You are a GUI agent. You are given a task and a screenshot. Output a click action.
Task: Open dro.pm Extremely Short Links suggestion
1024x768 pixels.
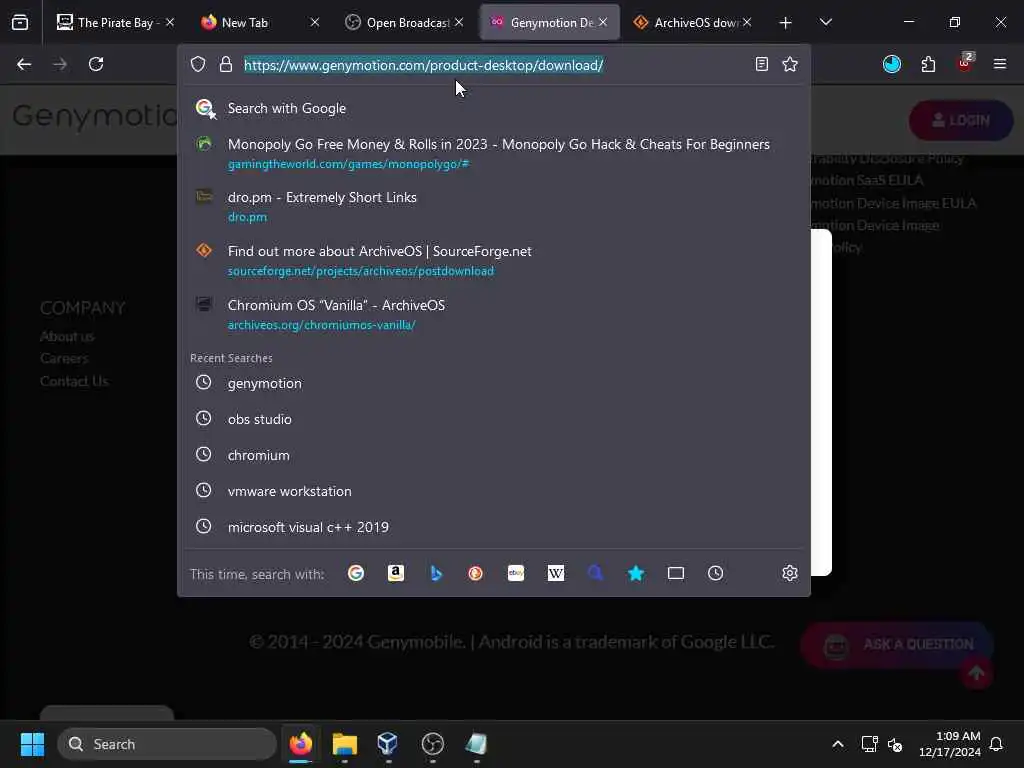pos(494,206)
